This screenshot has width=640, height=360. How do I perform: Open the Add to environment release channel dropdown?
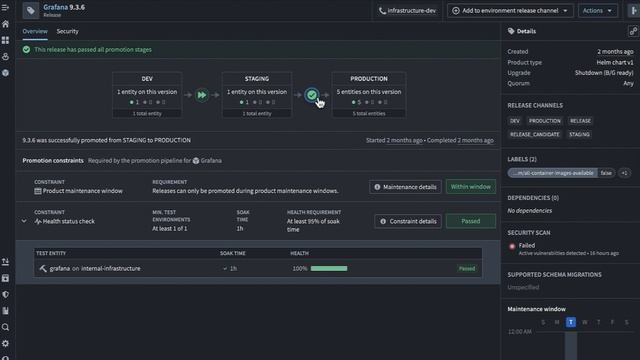pyautogui.click(x=510, y=11)
